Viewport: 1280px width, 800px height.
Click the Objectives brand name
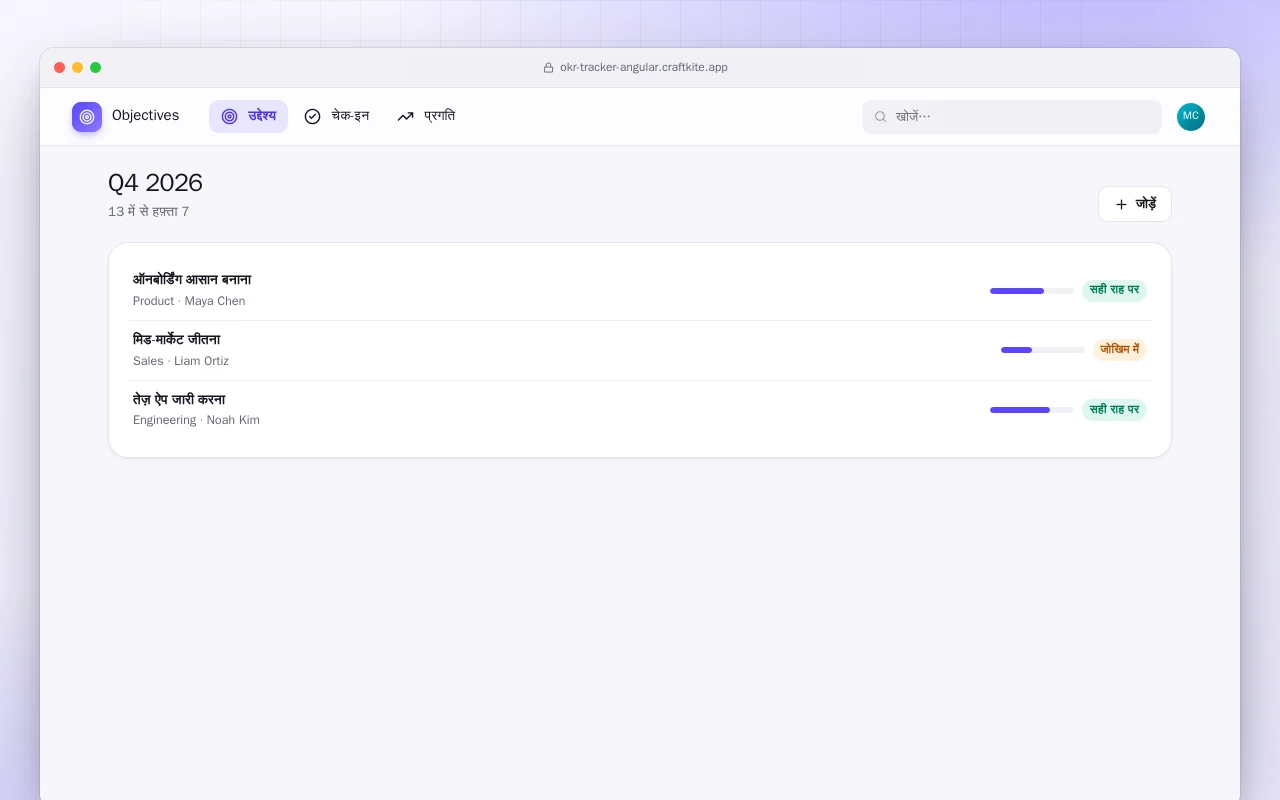point(145,116)
